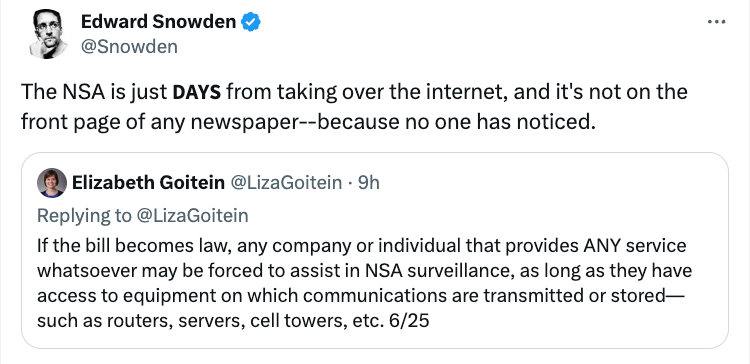Click the blue verified badge
Screen dimensions: 750x364
point(250,22)
